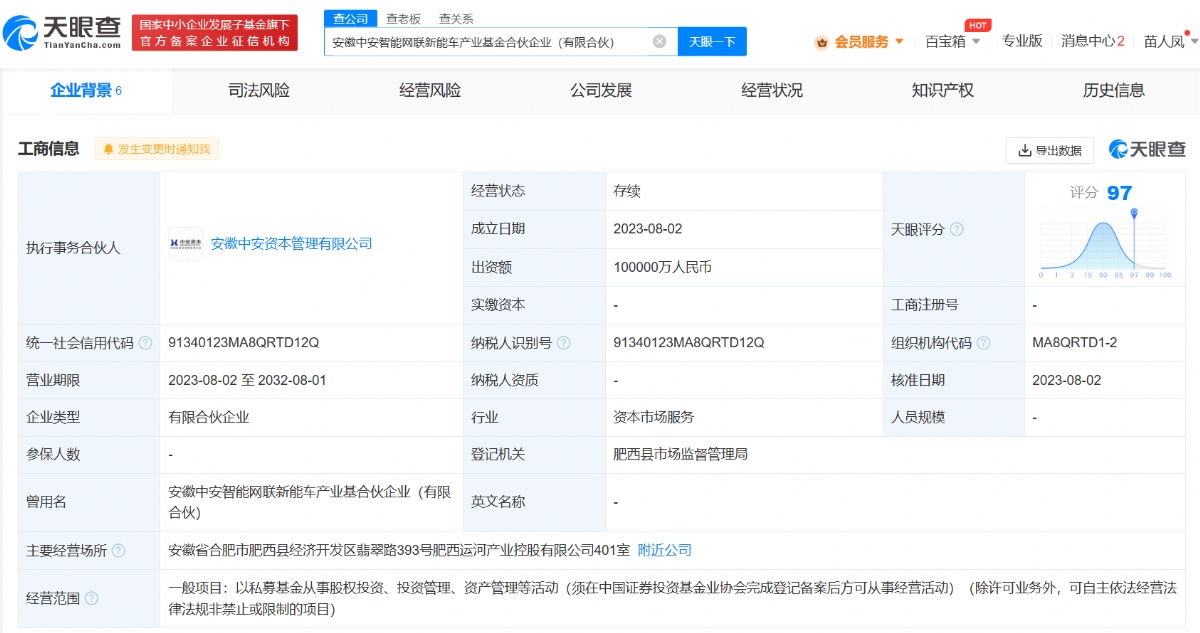Switch to the 司法风险 tab
This screenshot has width=1200, height=633.
pos(258,91)
